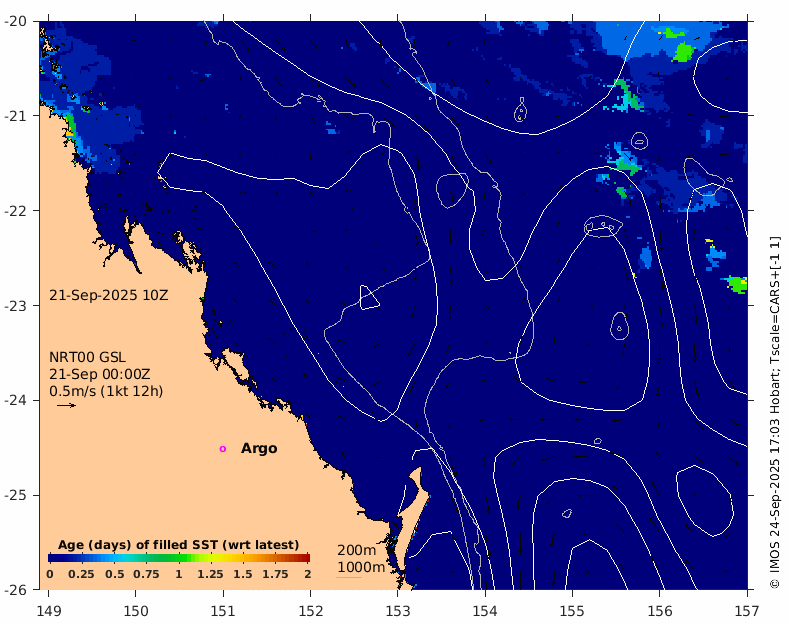Screen dimensions: 789x624
Task: Click the '151' longitude axis label
Action: [223, 611]
